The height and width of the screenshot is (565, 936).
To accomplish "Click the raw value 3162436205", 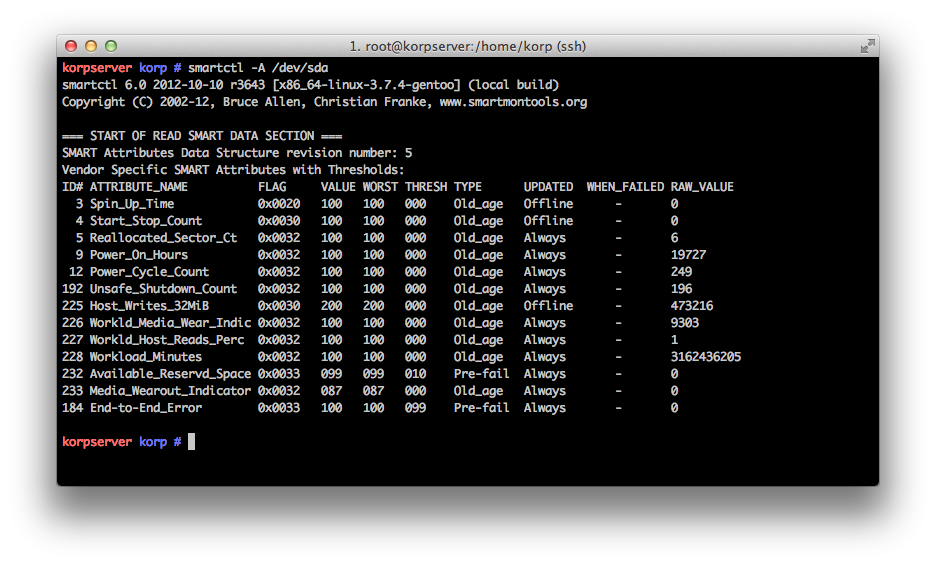I will [x=706, y=357].
